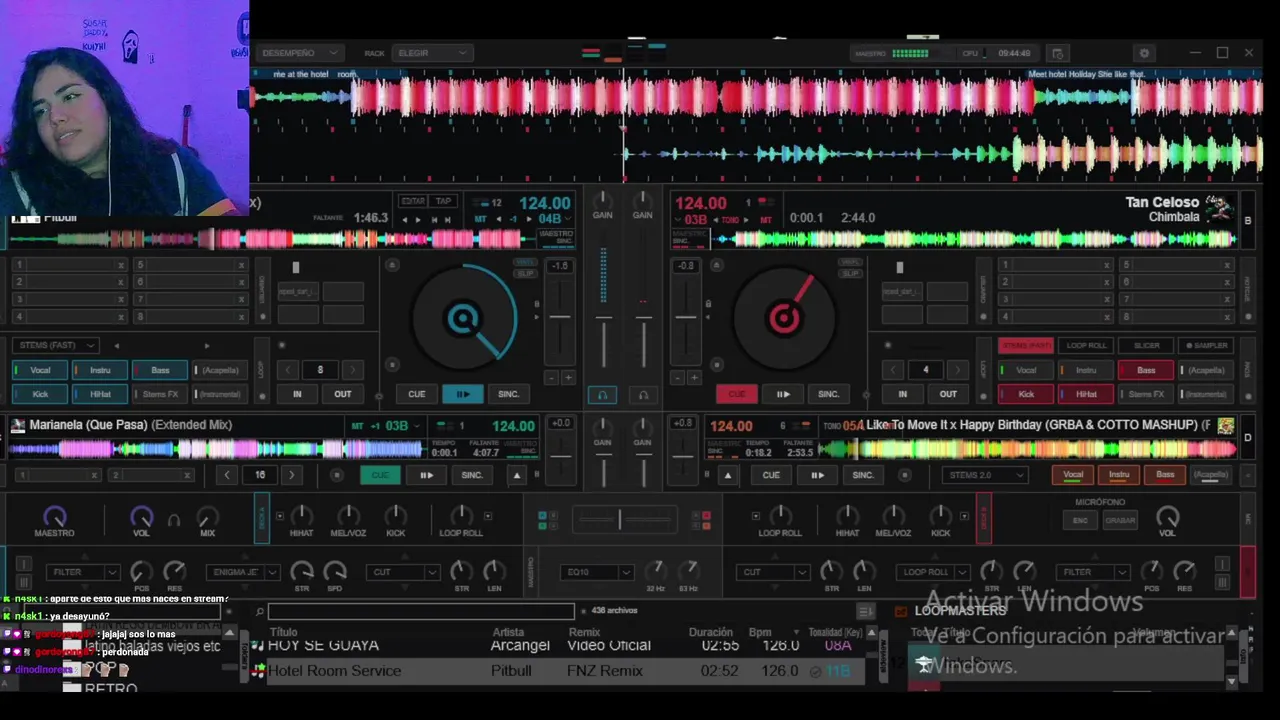Open left deck STEMS (FAST) pad dropdown
This screenshot has height=720, width=1280.
(56, 345)
